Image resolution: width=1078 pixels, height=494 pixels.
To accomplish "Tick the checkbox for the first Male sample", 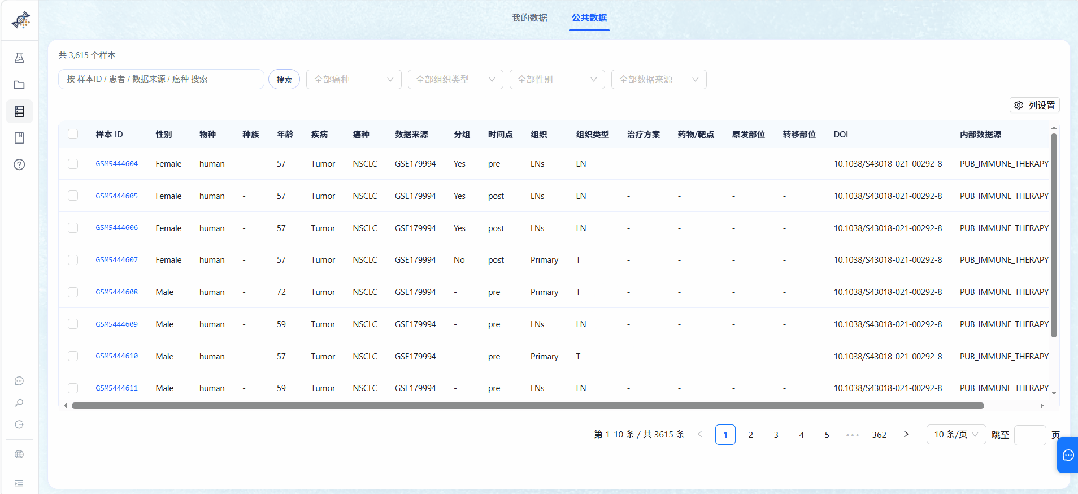I will point(73,292).
